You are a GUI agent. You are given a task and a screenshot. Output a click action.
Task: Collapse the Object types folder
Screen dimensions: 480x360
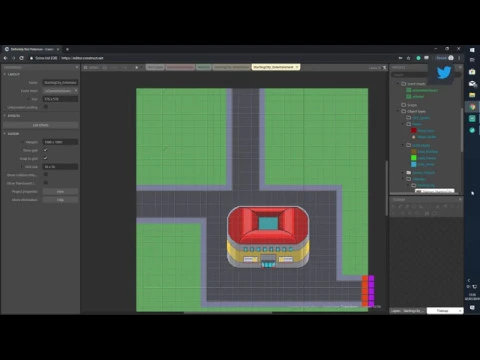click(398, 111)
